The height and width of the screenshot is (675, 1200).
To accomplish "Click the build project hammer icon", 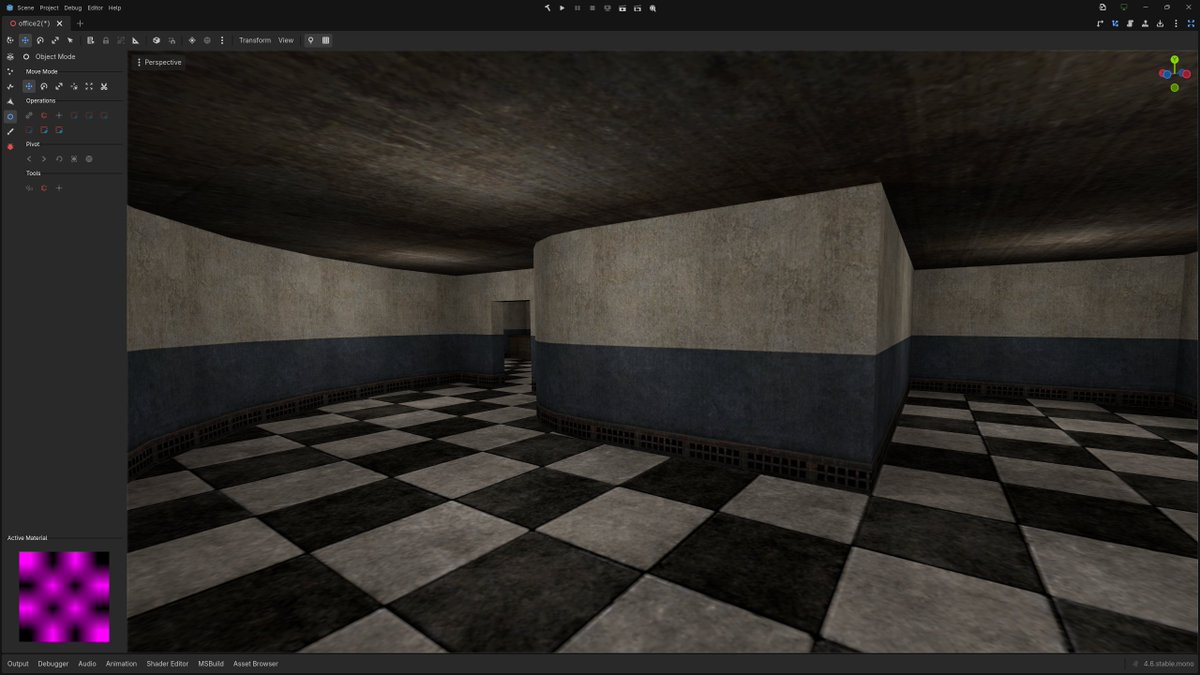I will click(x=548, y=8).
